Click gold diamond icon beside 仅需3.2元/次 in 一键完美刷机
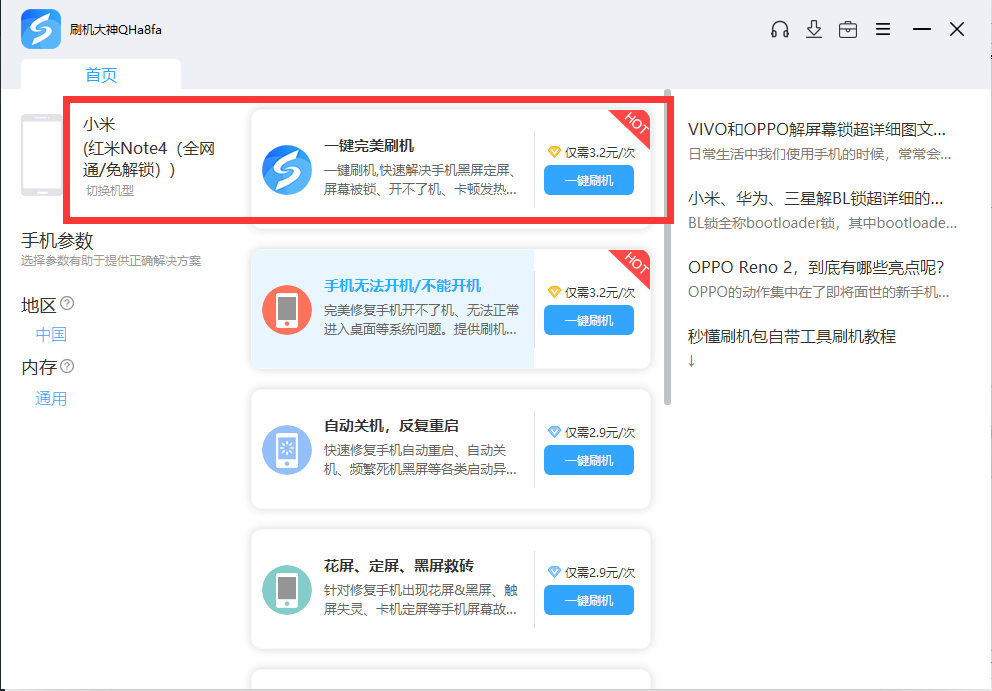The image size is (992, 691). (554, 152)
